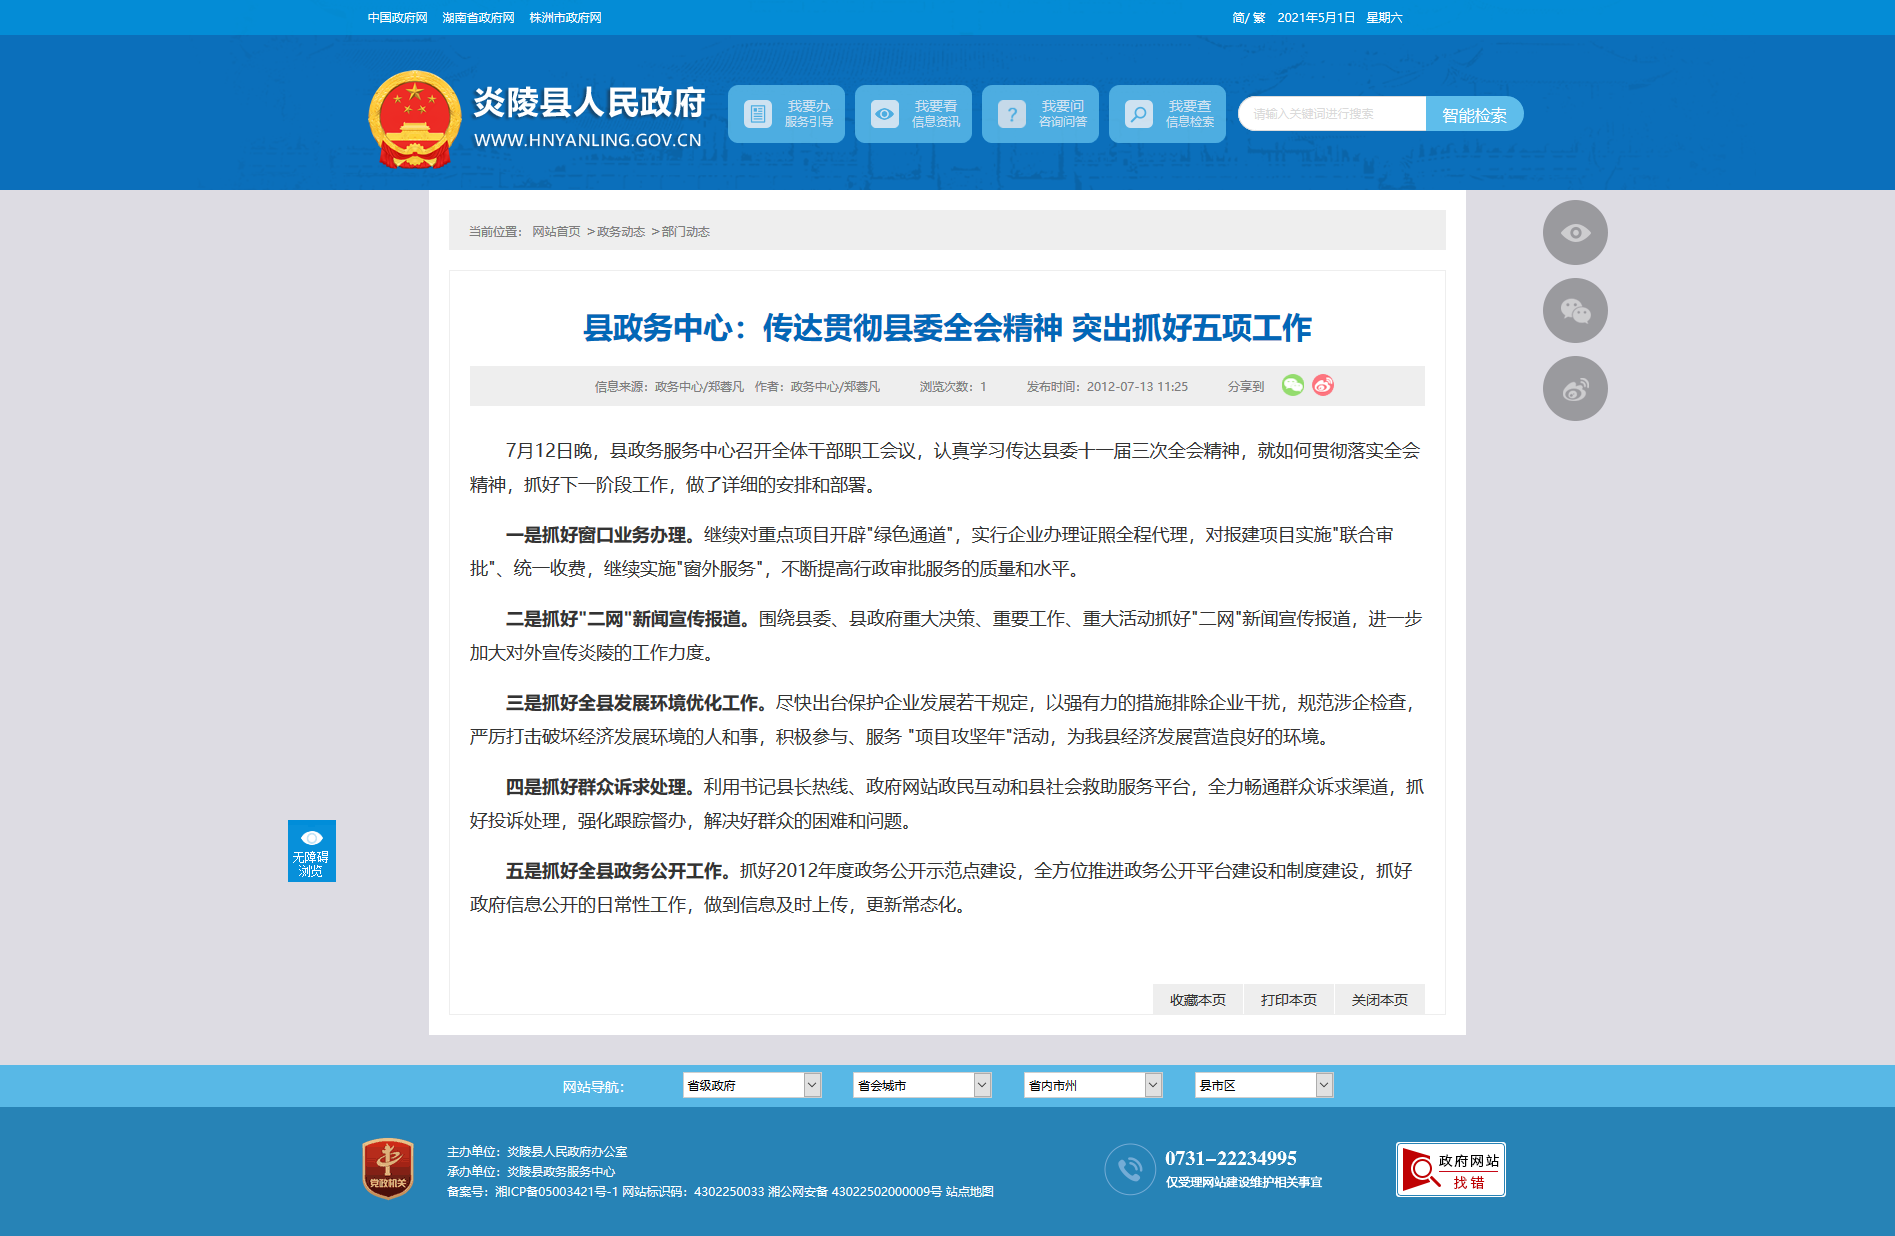Expand the 省级政府 dropdown
The height and width of the screenshot is (1236, 1895).
752,1085
